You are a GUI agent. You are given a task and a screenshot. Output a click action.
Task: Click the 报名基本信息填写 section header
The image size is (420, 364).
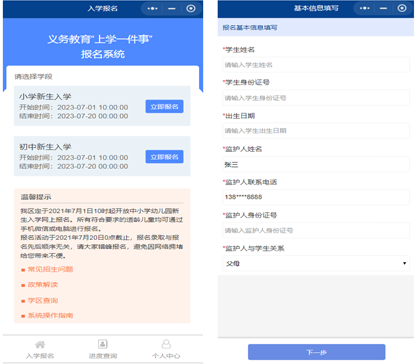click(250, 27)
